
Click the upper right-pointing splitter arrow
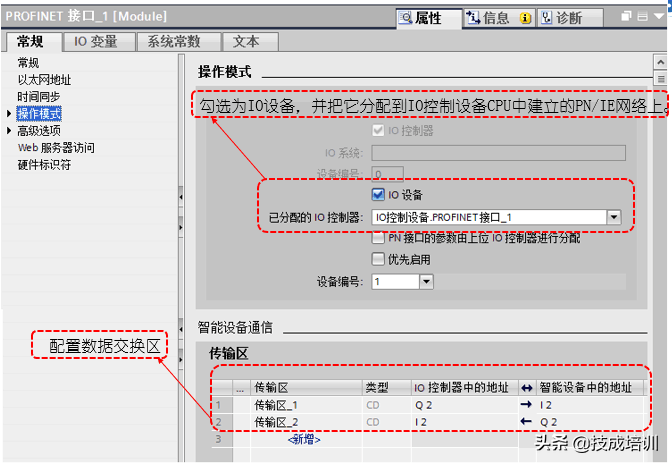click(181, 227)
